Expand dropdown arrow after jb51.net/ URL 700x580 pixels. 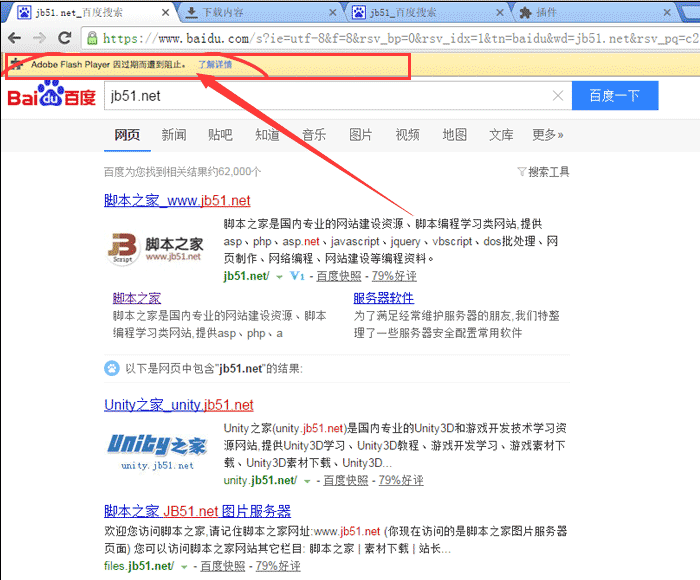pos(279,277)
